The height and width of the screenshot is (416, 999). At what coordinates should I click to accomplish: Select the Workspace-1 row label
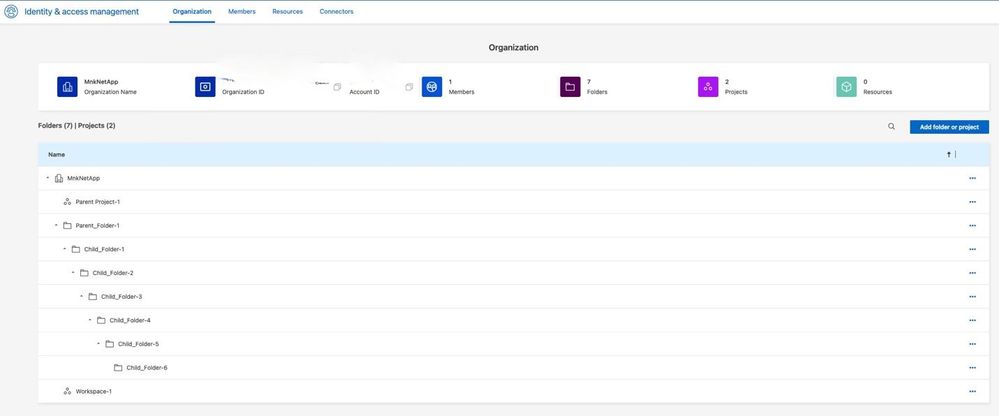tap(94, 391)
